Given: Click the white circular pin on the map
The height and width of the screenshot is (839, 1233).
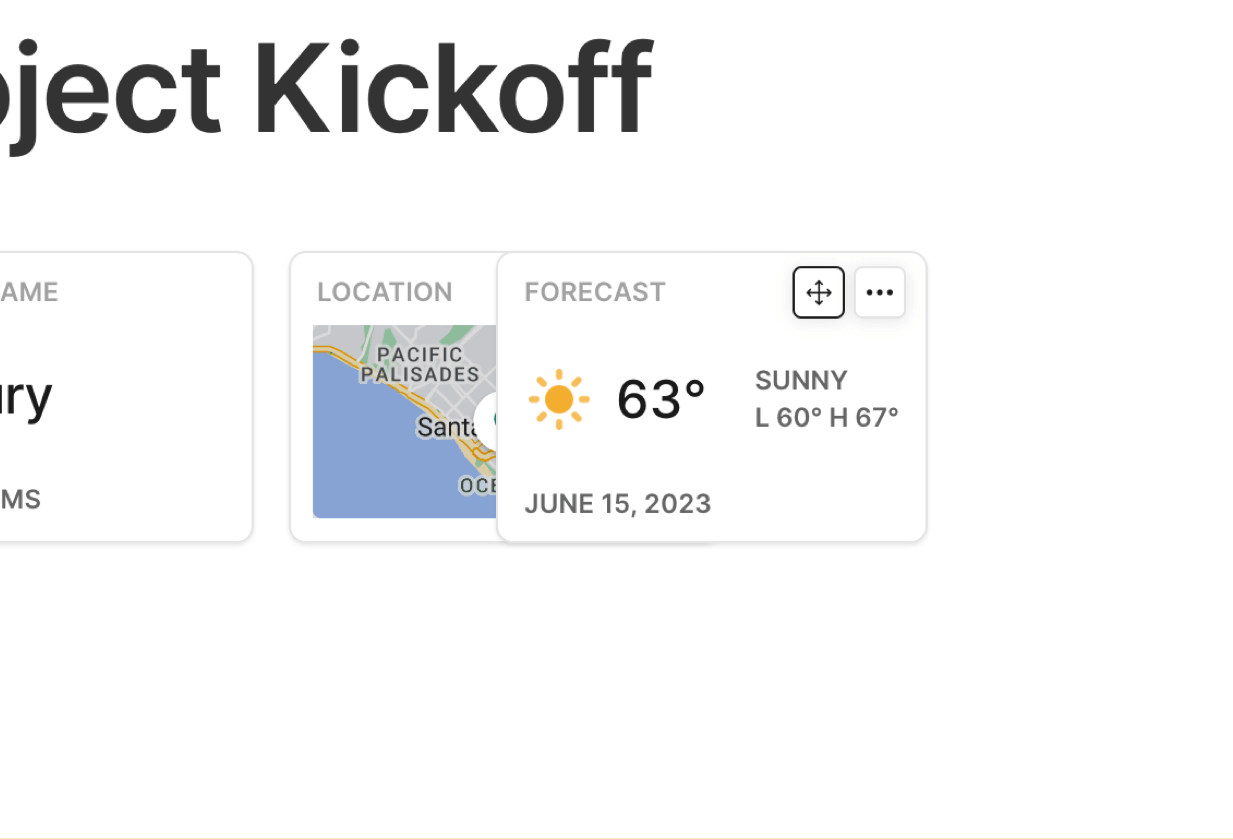Looking at the screenshot, I should tap(487, 418).
